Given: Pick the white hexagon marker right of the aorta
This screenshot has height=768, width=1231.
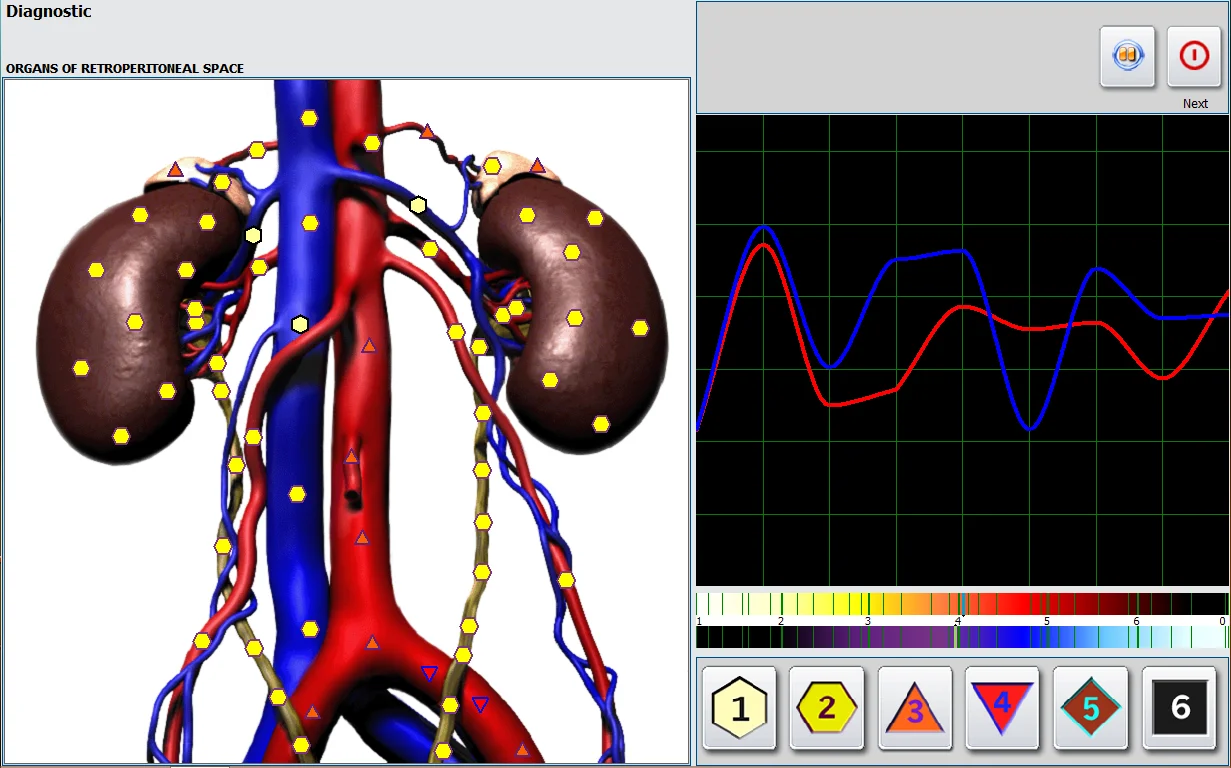Looking at the screenshot, I should coord(418,205).
